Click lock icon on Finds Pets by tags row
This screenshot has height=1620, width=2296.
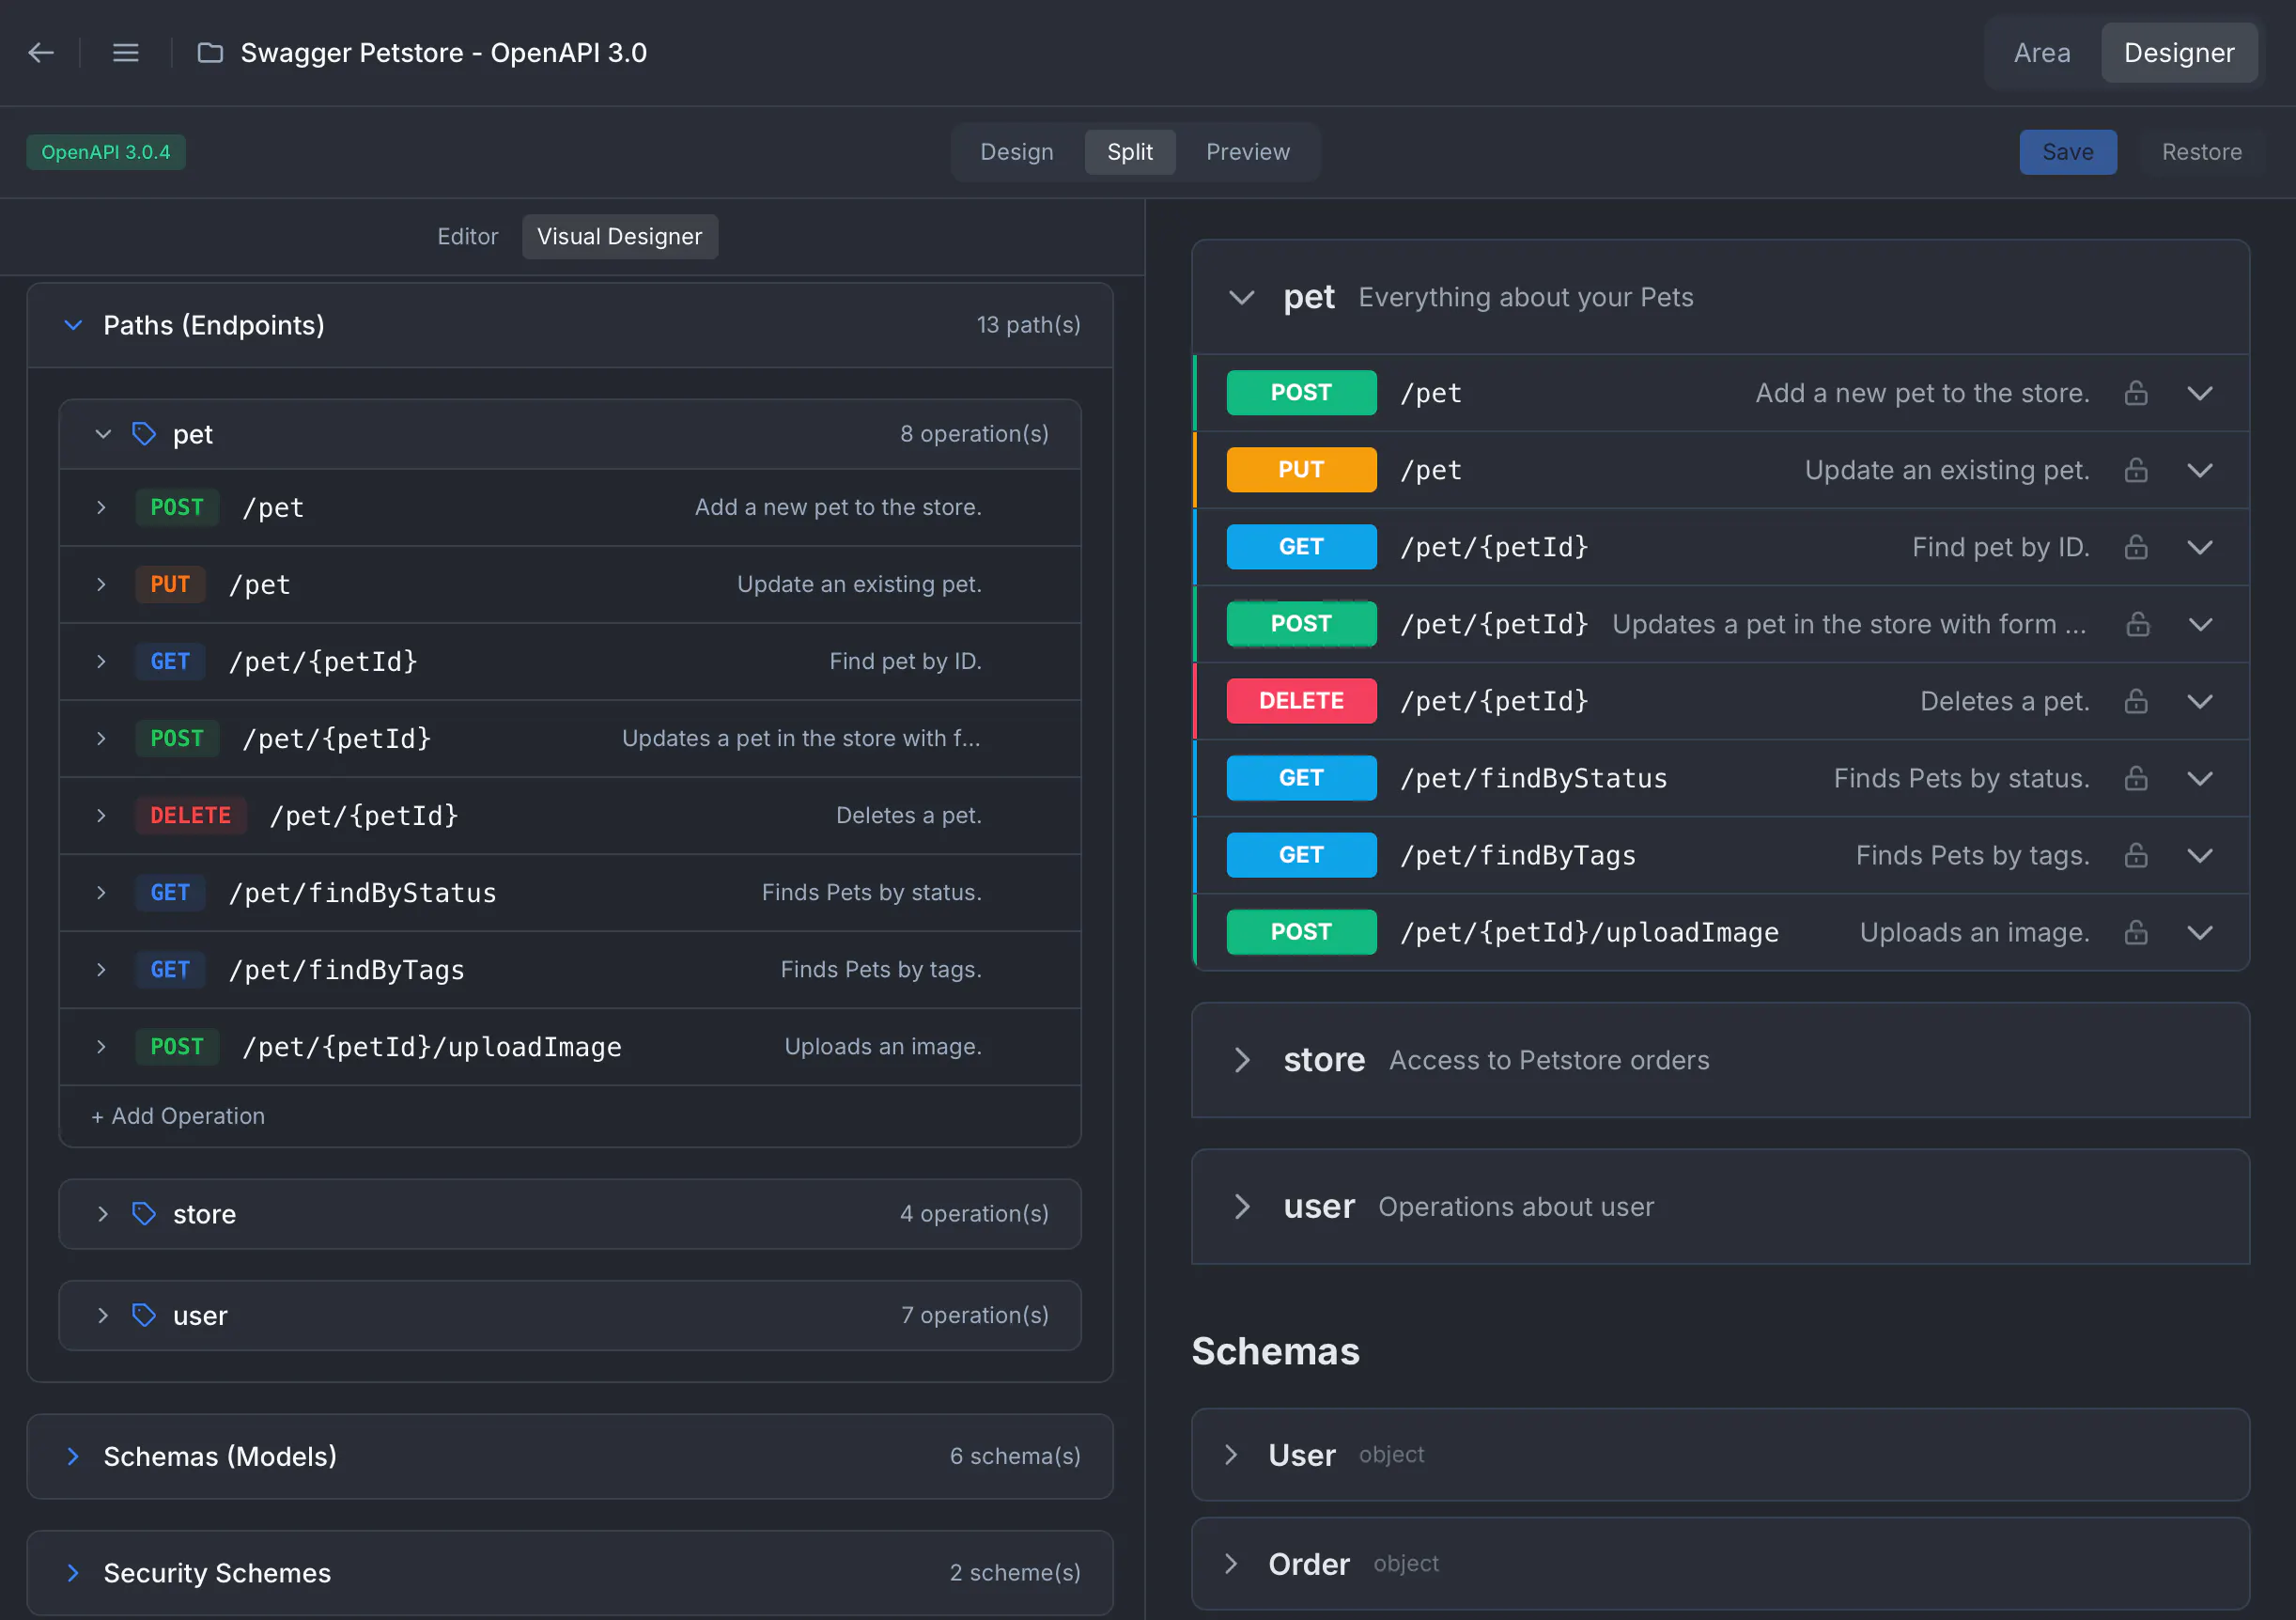(2136, 855)
